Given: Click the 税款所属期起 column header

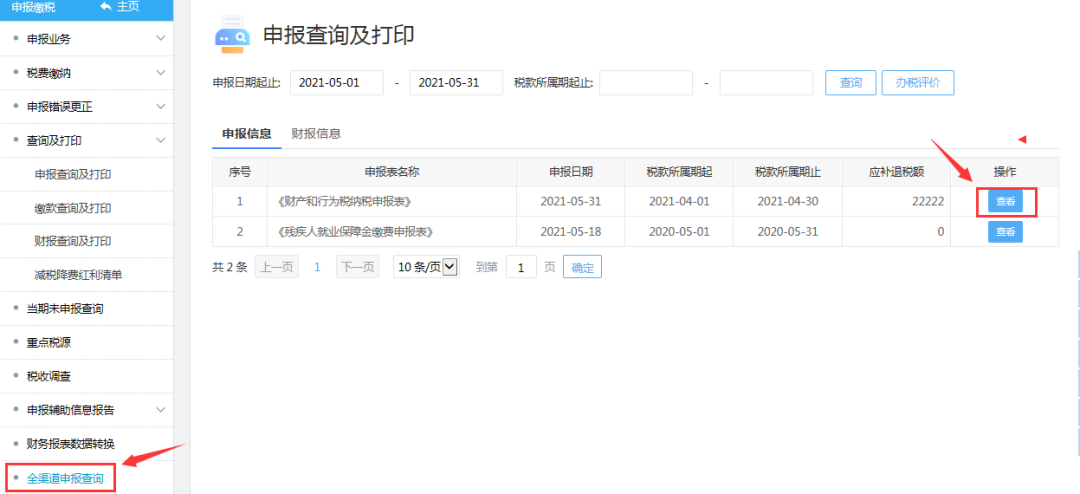Looking at the screenshot, I should pyautogui.click(x=679, y=172).
